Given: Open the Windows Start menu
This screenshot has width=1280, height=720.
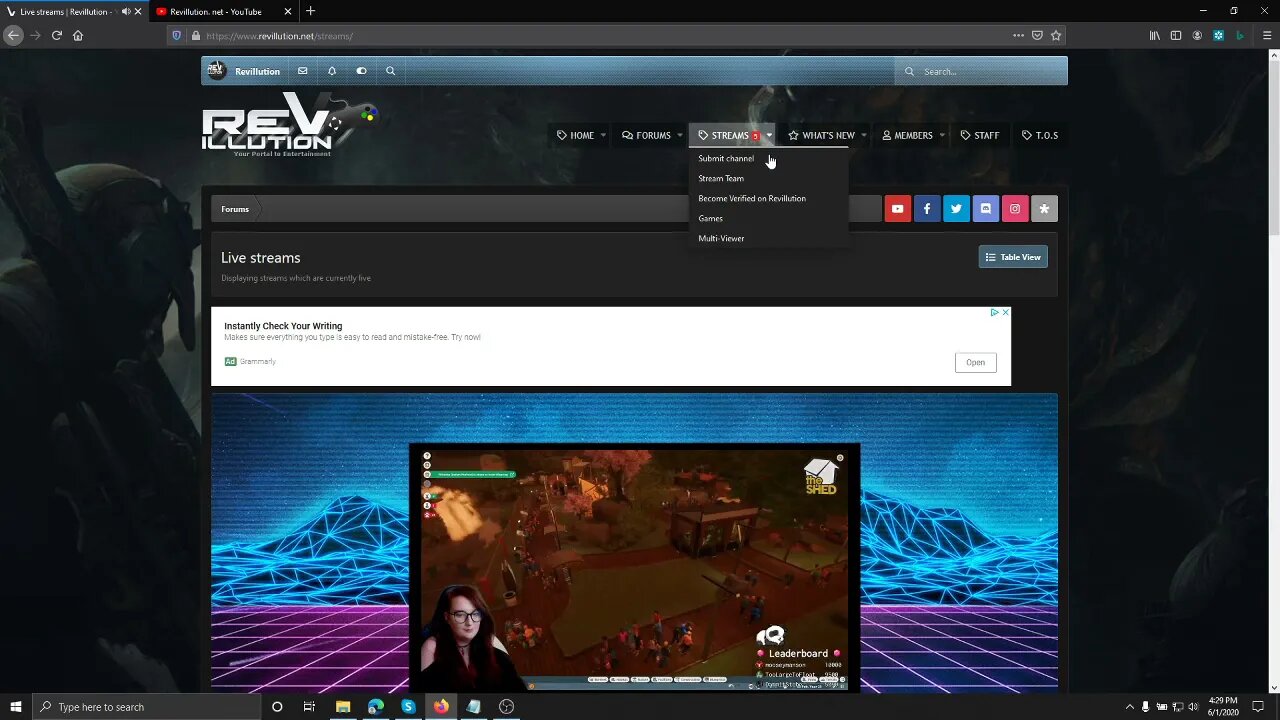Looking at the screenshot, I should 16,706.
